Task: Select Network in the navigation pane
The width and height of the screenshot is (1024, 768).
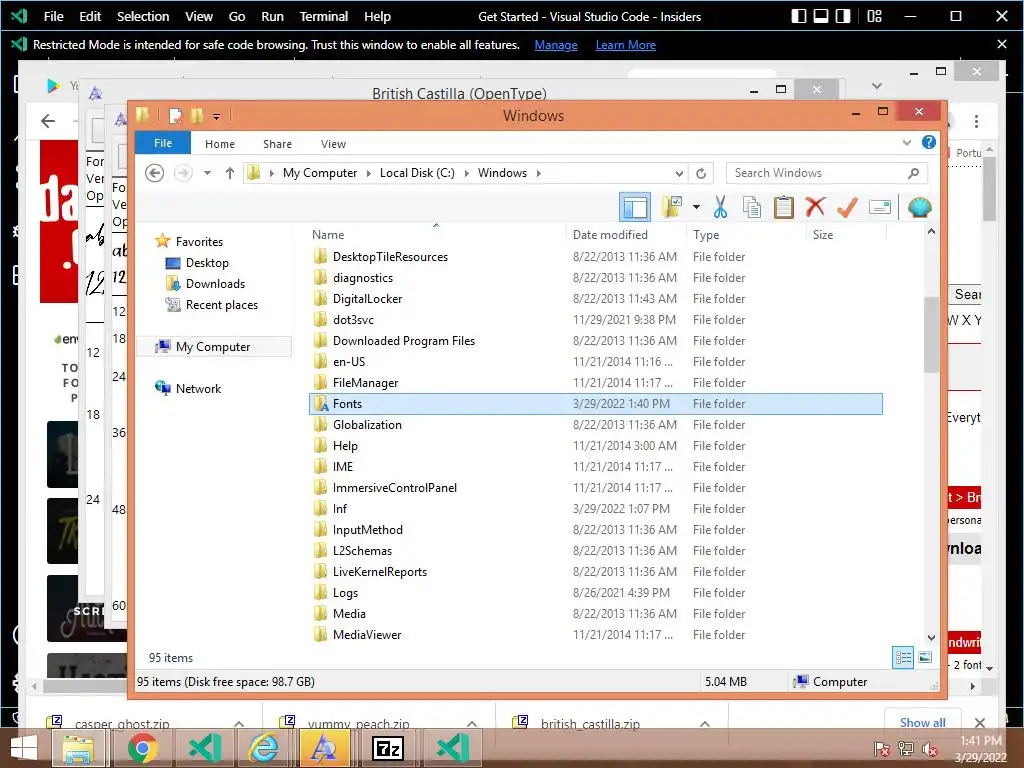Action: click(x=198, y=389)
